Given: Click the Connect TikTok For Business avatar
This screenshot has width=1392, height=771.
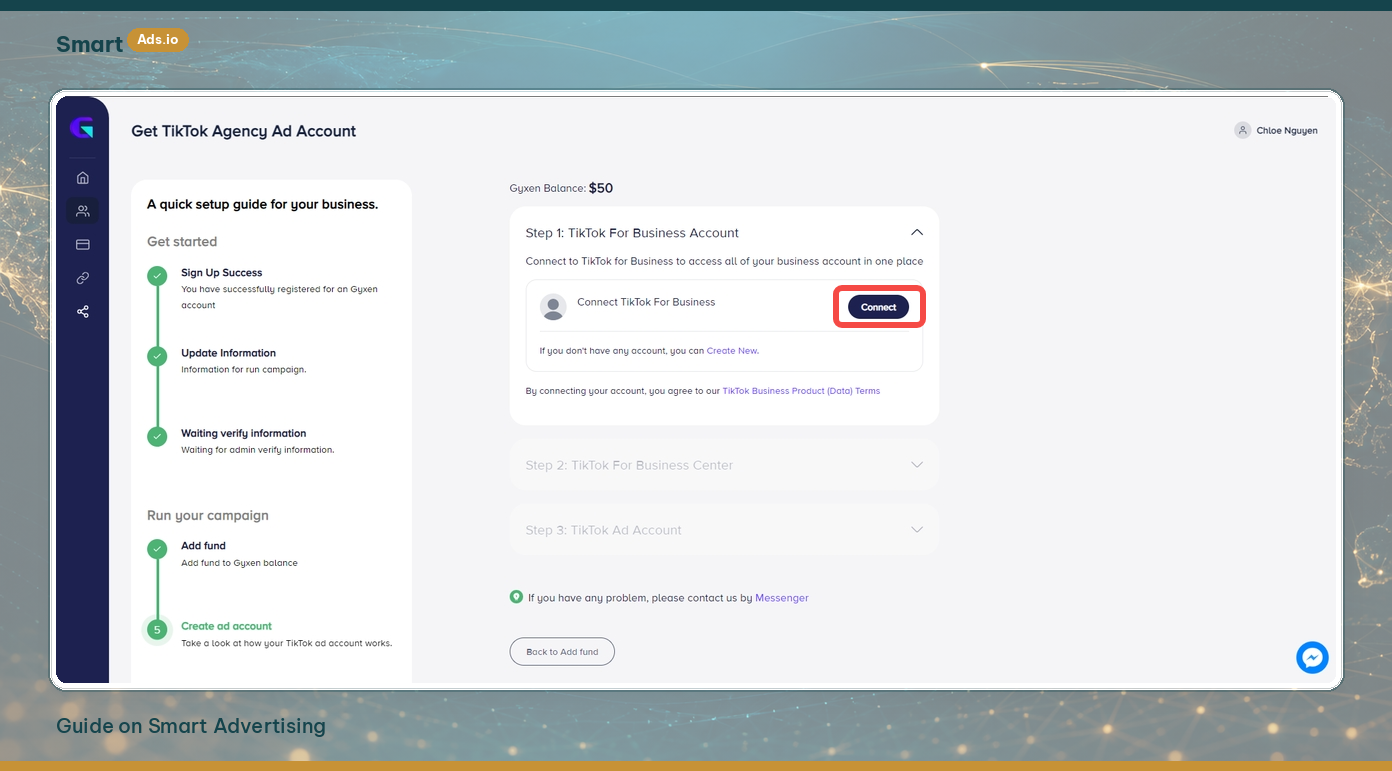Looking at the screenshot, I should [553, 307].
